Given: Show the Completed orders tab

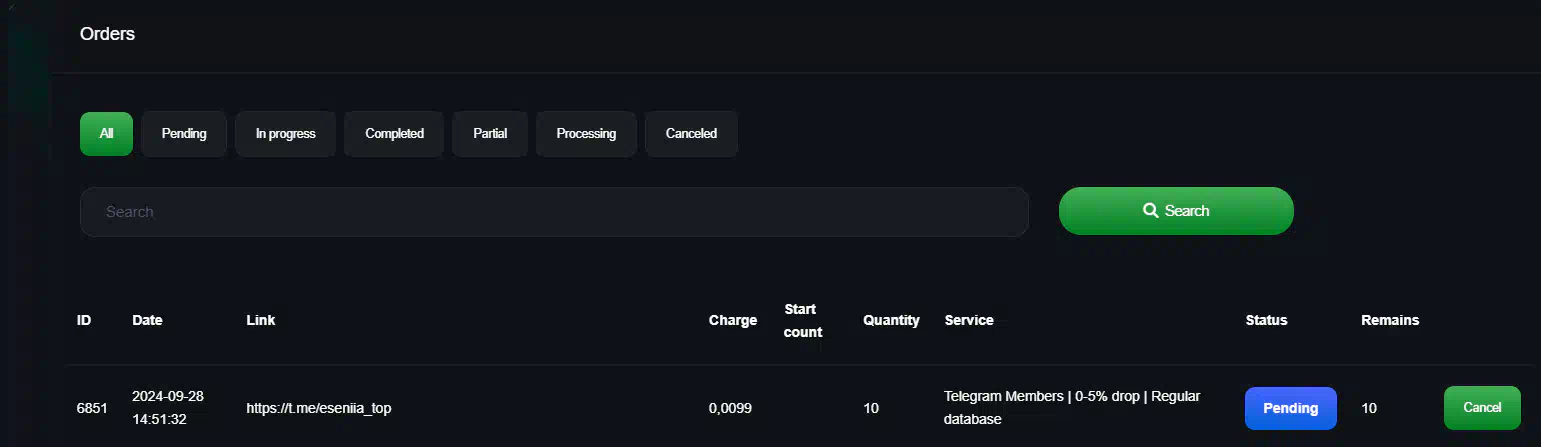Looking at the screenshot, I should (394, 134).
